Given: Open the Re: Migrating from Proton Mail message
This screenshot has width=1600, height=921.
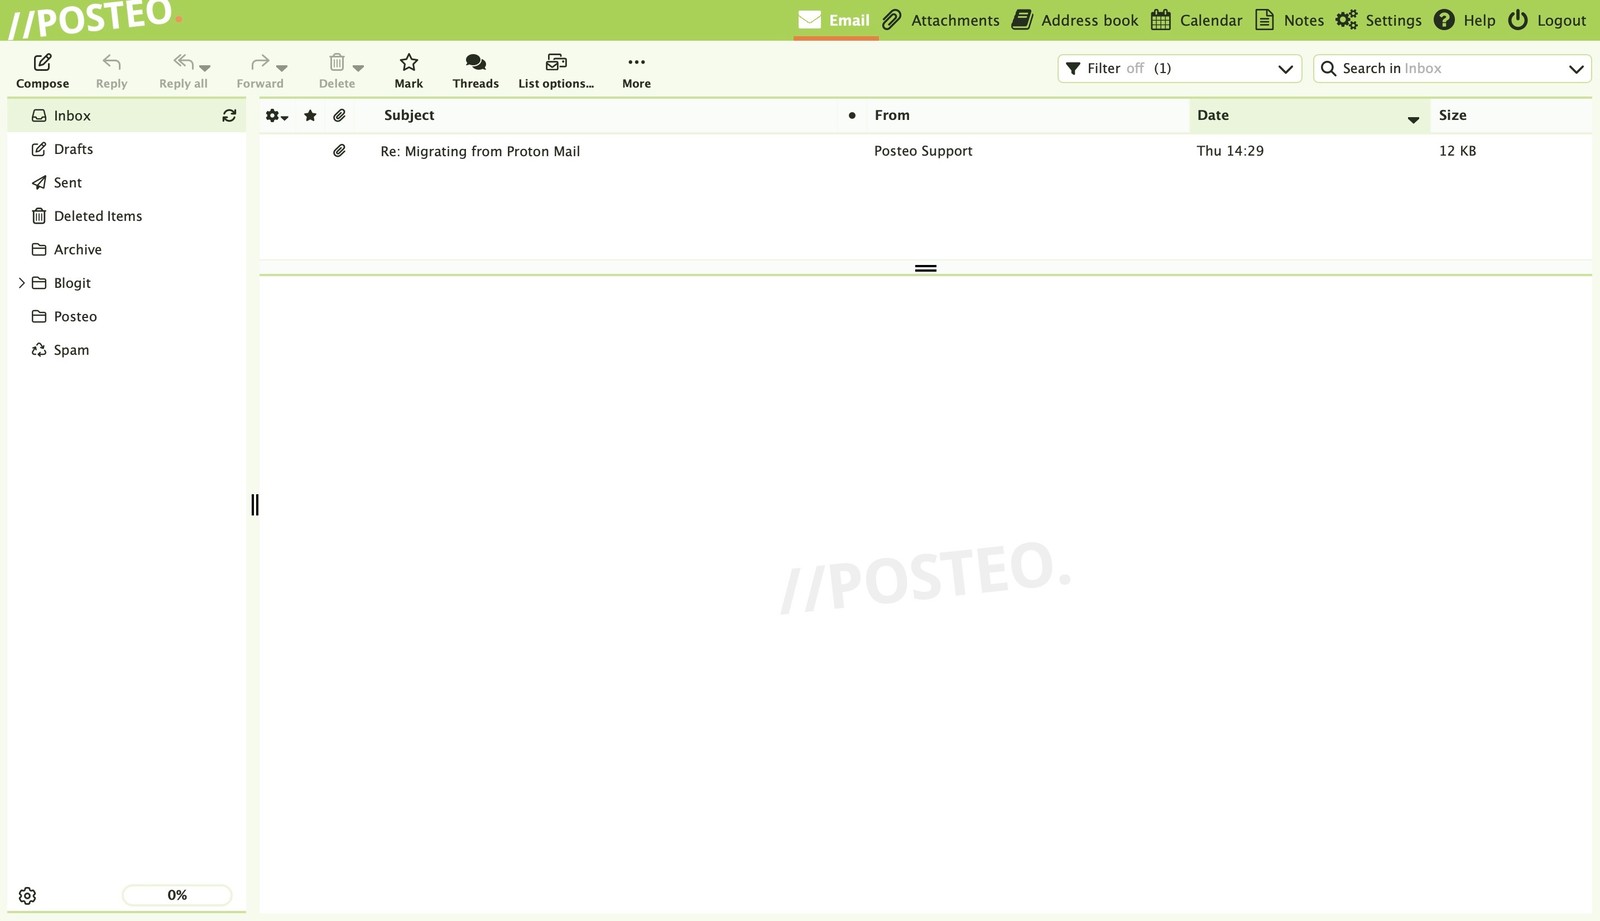Looking at the screenshot, I should [480, 151].
